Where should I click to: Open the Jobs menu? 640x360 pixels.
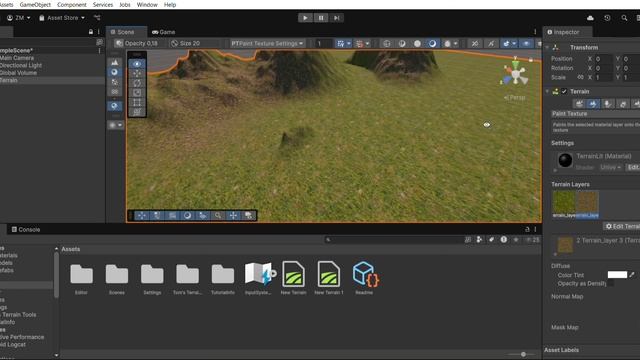click(125, 4)
